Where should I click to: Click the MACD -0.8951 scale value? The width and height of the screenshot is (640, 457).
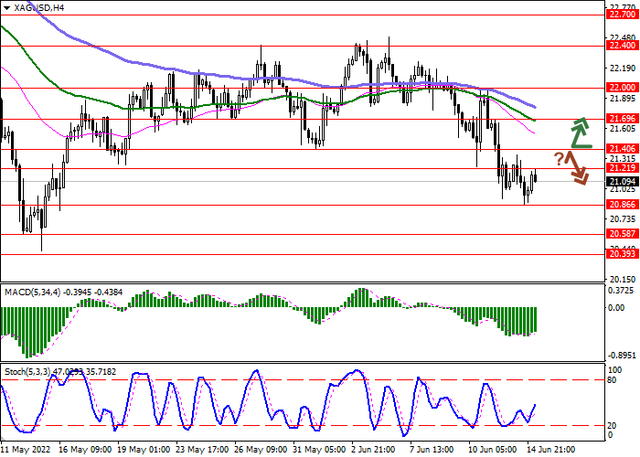(x=623, y=354)
